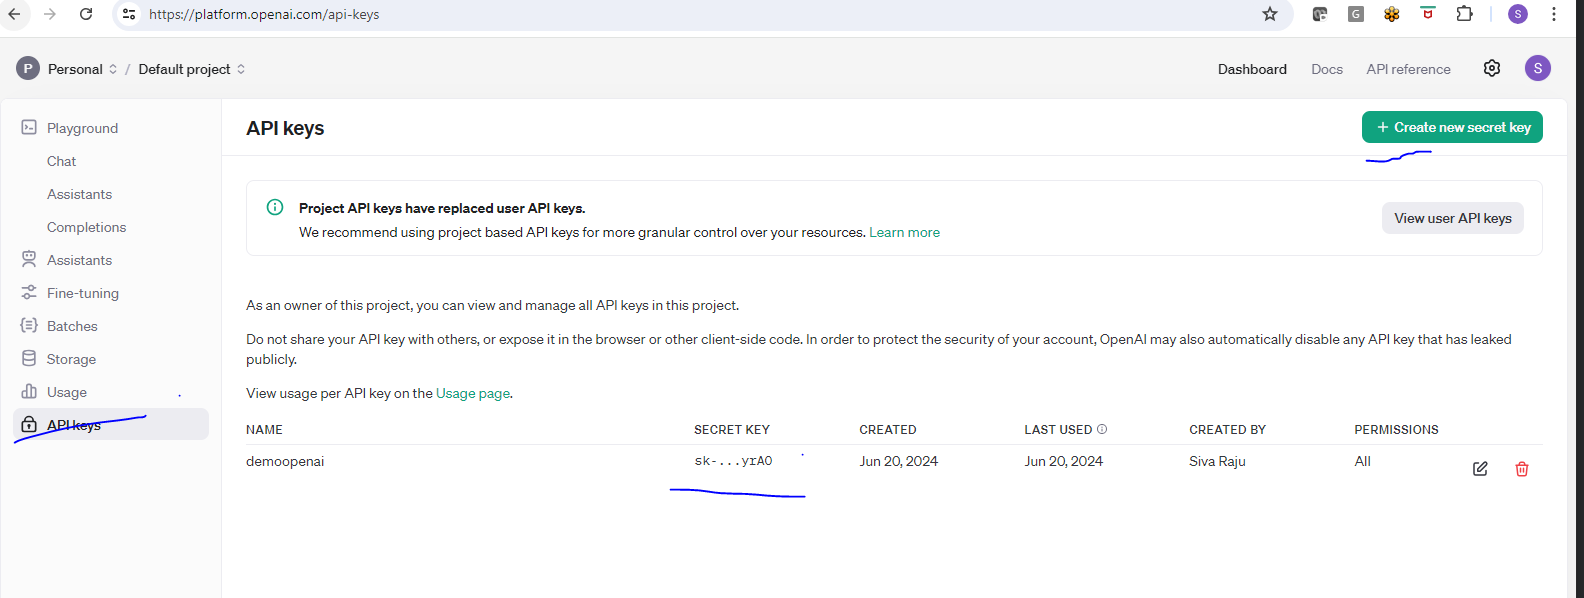1584x598 pixels.
Task: Click the Playground terminal icon in the sidebar
Action: 29,127
